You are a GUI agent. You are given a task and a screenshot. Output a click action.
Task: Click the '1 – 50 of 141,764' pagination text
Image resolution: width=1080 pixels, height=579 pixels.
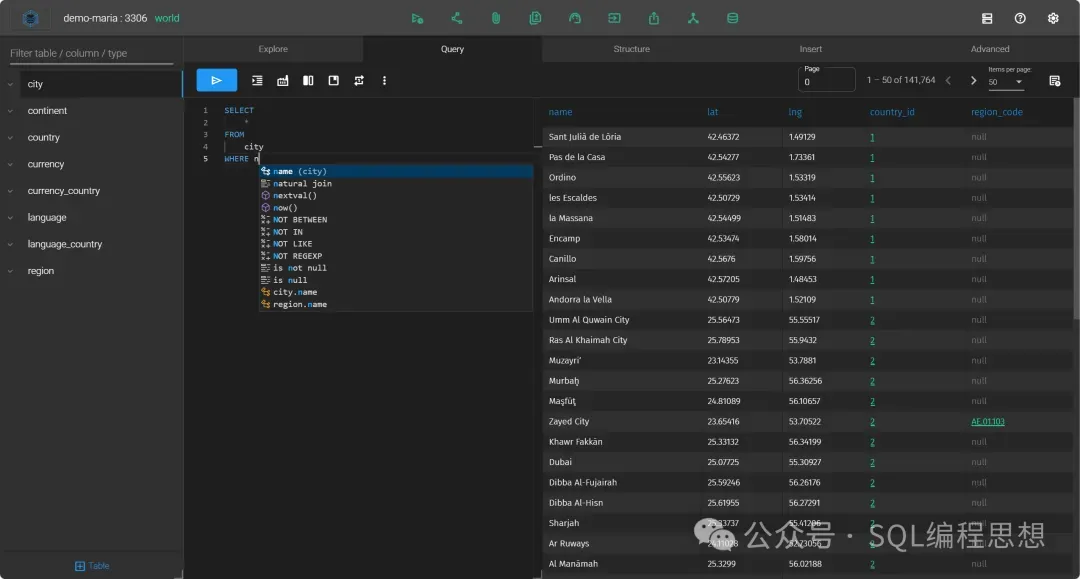901,80
